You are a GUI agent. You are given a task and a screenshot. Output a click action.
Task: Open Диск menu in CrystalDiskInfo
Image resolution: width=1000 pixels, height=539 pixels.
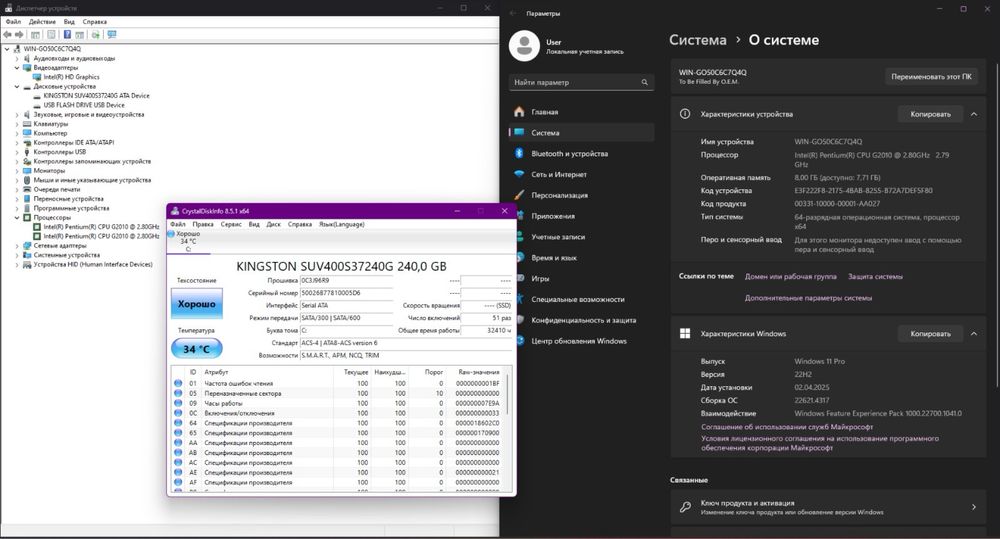click(x=274, y=225)
